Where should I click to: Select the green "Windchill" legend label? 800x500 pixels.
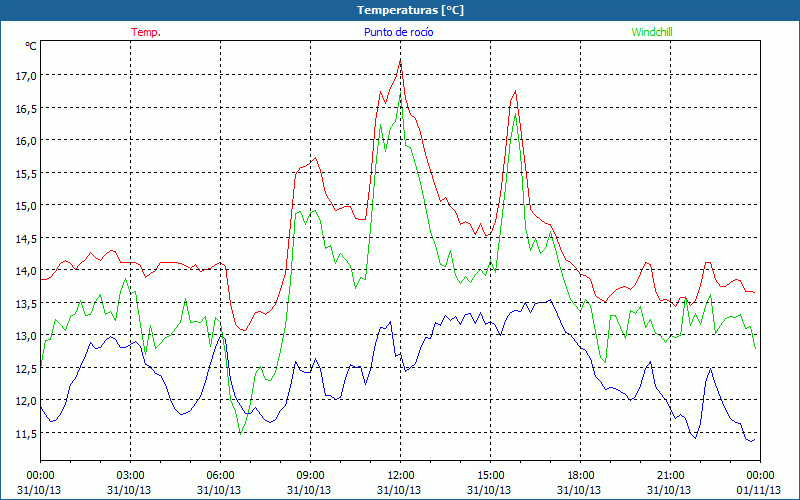[652, 32]
